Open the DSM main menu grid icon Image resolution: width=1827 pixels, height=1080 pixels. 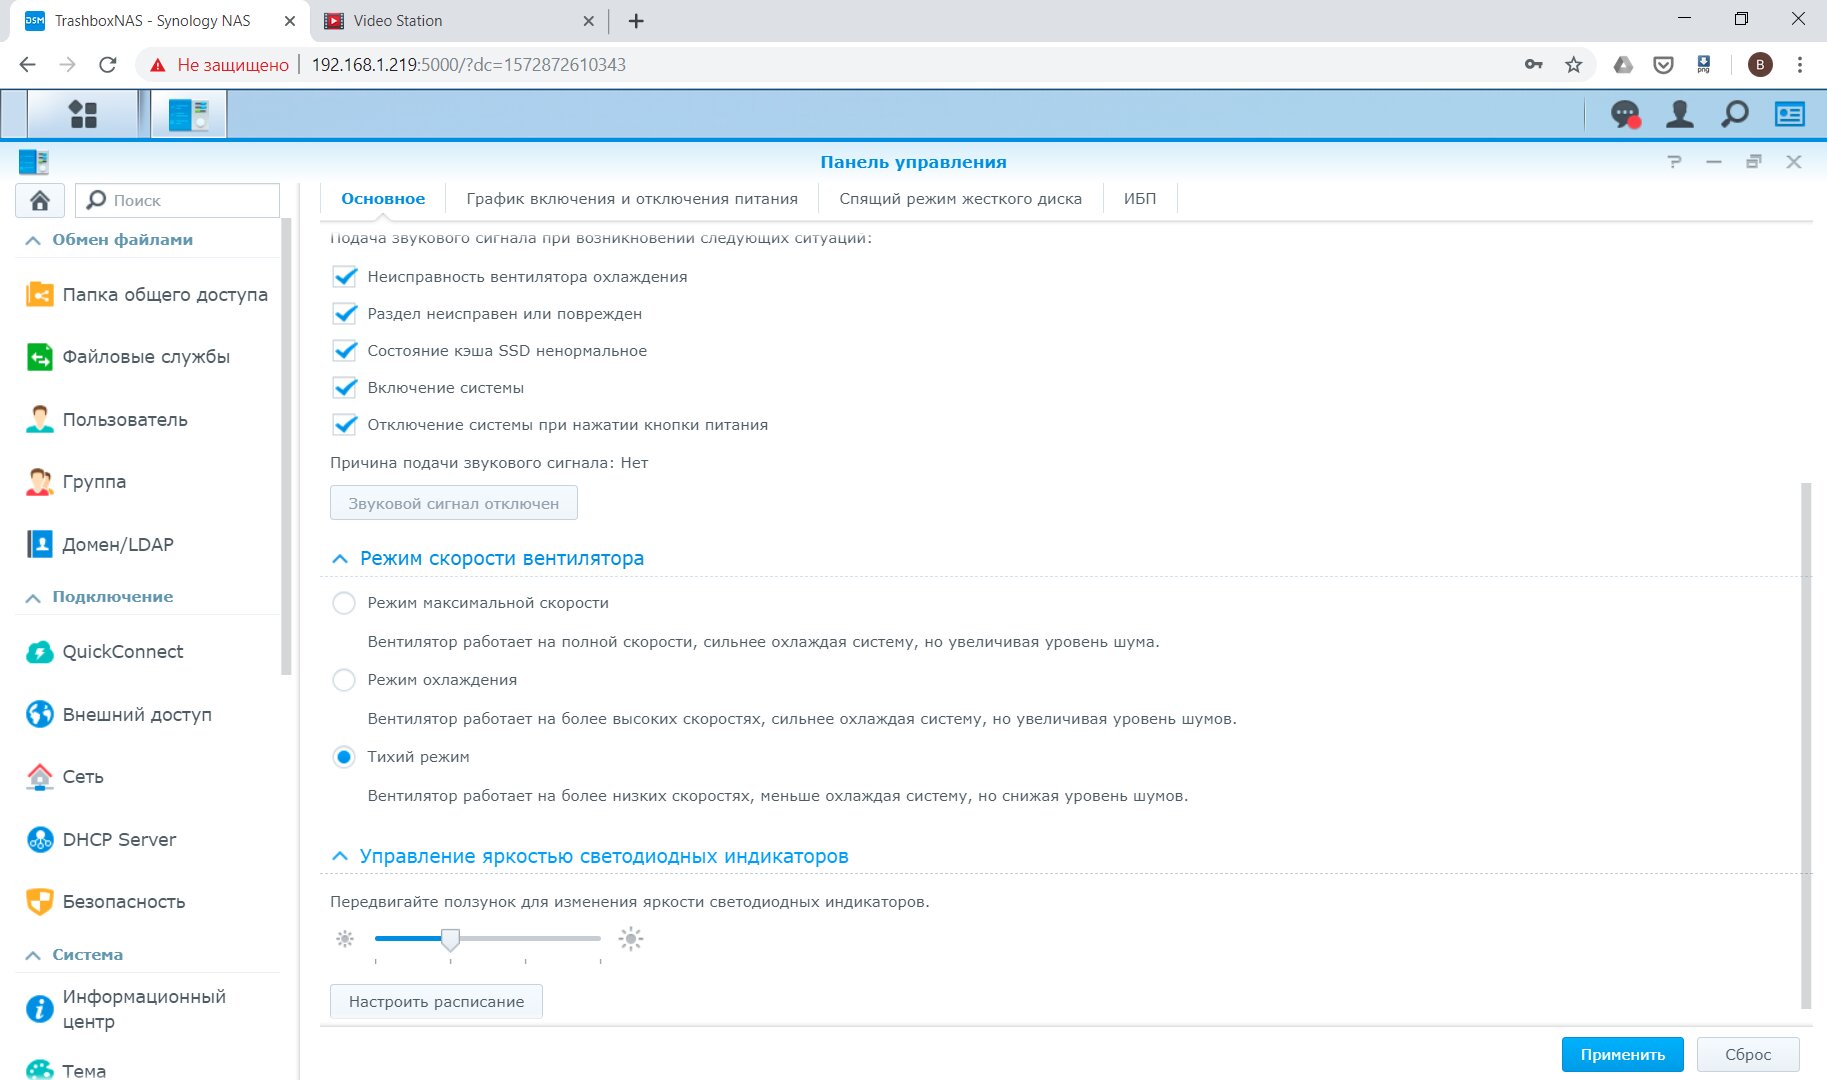click(83, 114)
